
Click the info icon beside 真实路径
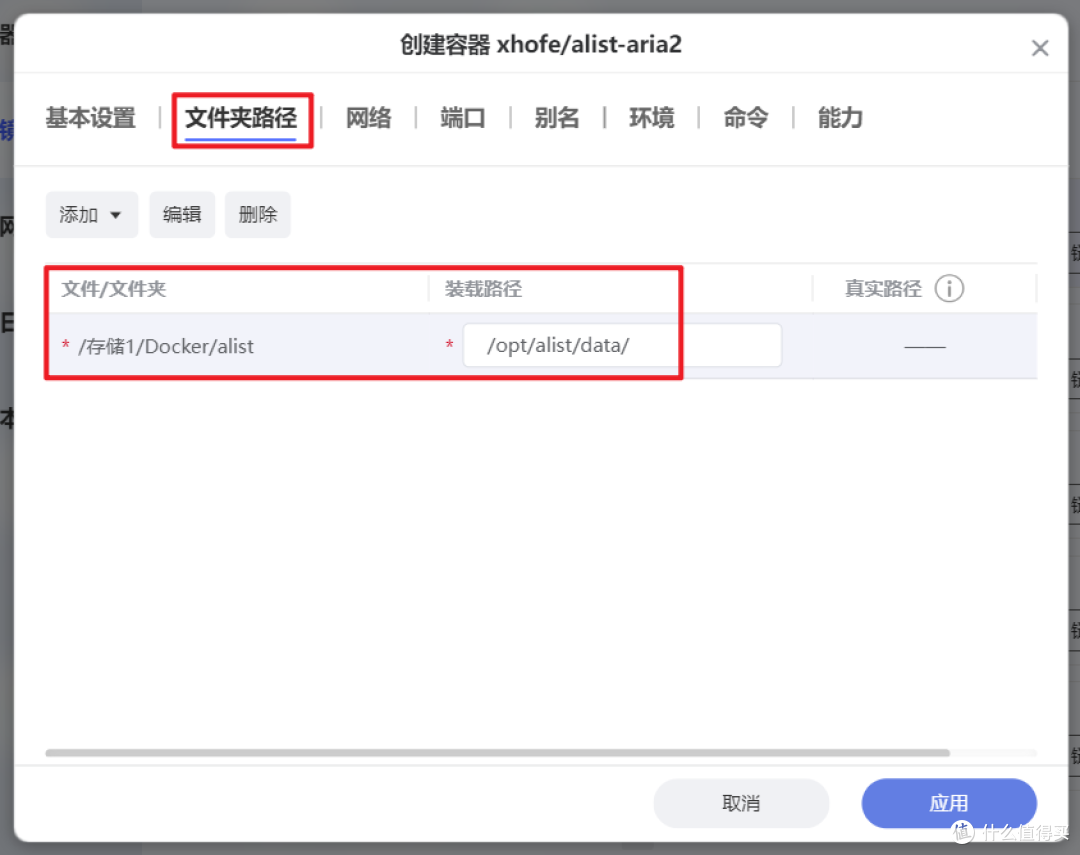(950, 288)
